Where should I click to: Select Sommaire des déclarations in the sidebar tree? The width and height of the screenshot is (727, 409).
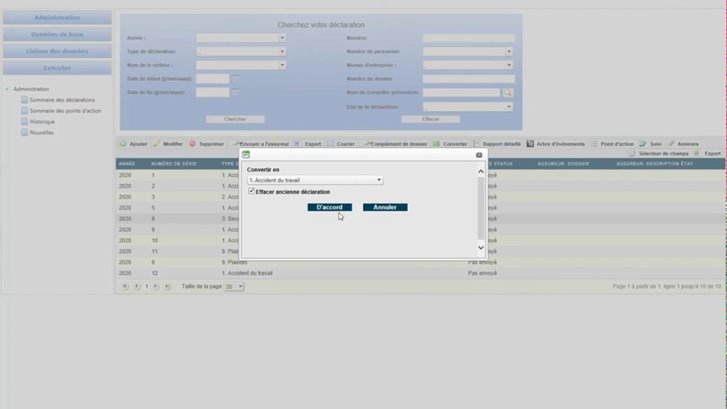coord(63,100)
